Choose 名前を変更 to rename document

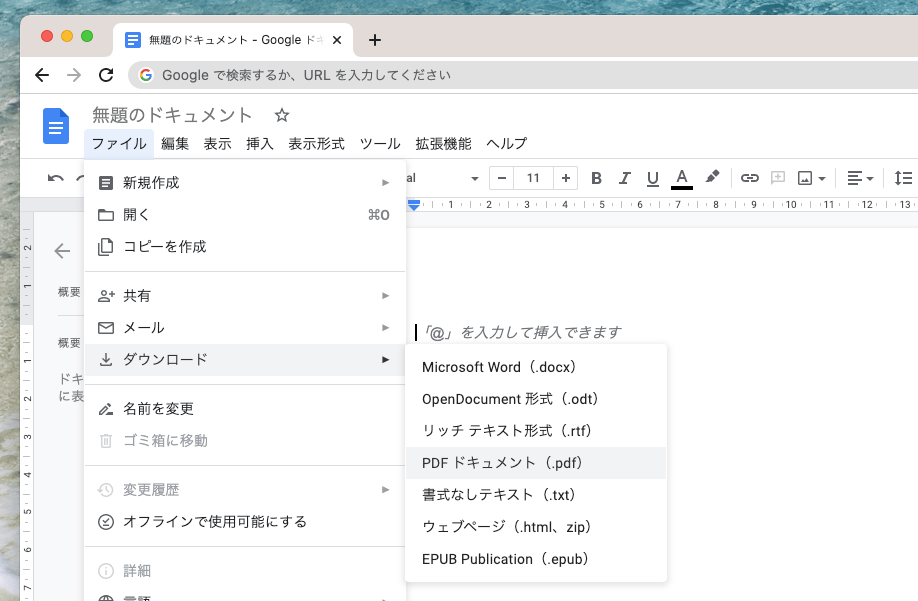245,408
